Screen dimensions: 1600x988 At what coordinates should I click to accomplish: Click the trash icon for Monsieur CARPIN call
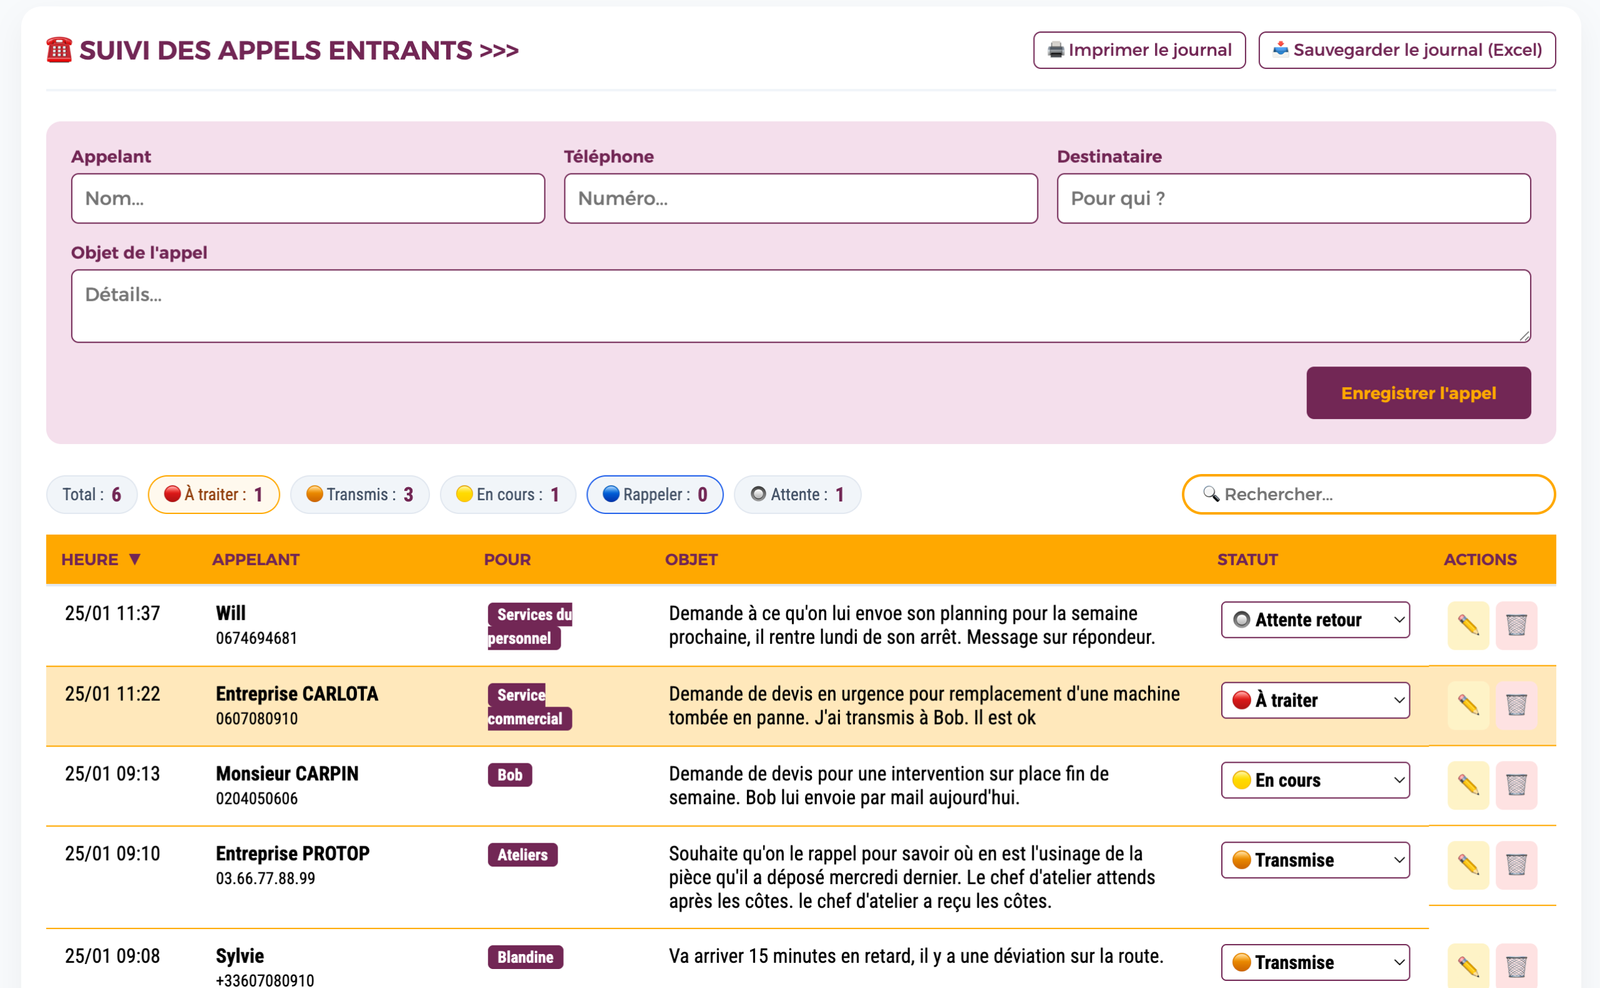pos(1516,785)
